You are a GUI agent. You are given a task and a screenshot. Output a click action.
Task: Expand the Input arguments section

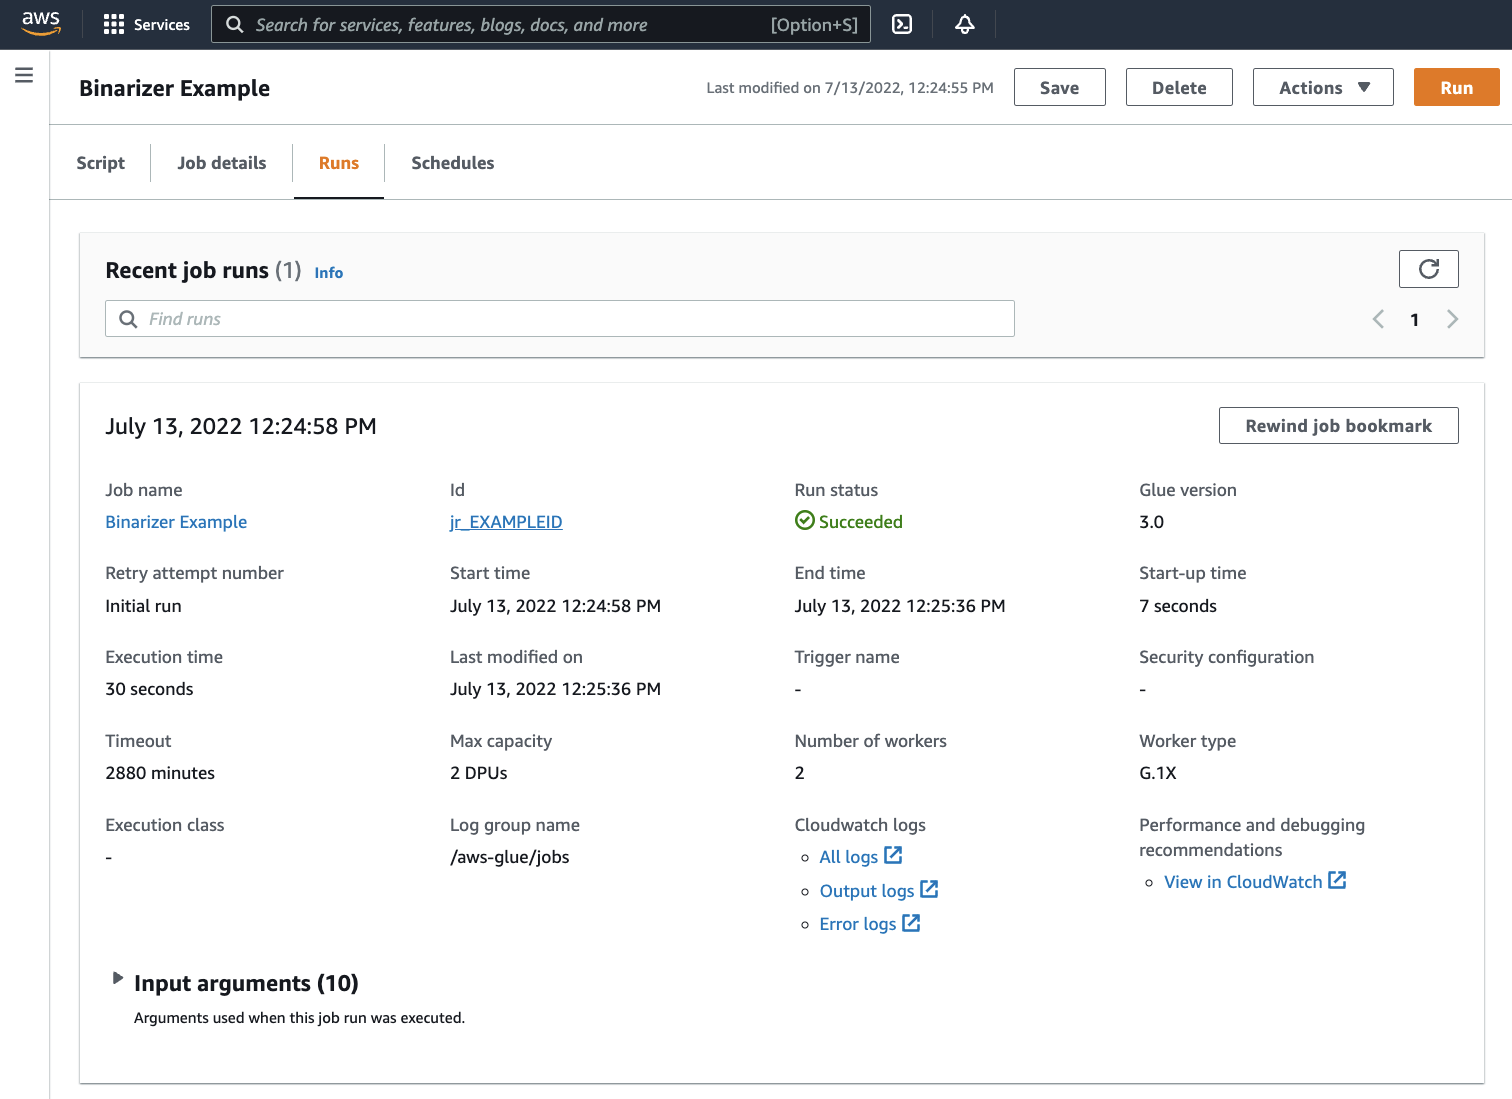coord(118,978)
